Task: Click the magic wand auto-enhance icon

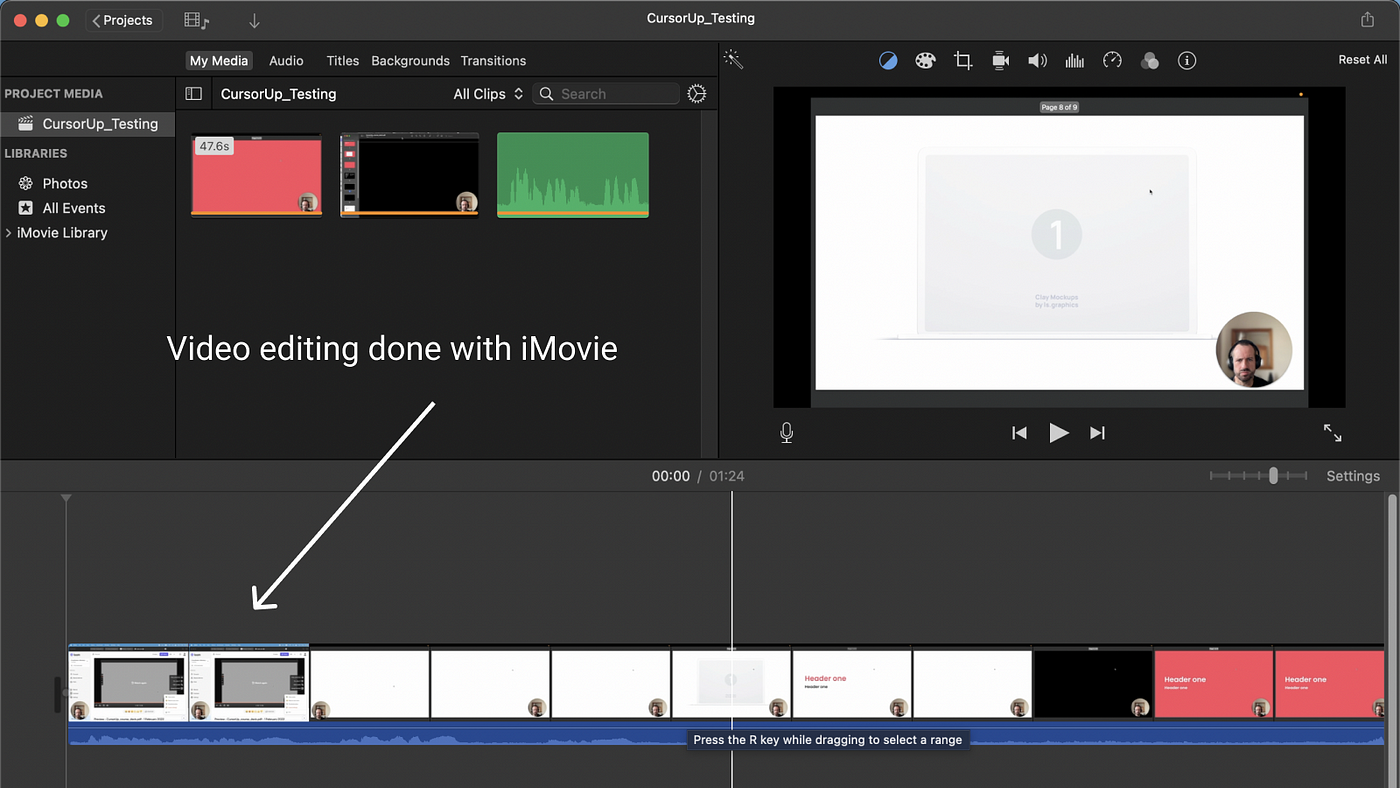Action: [x=734, y=60]
